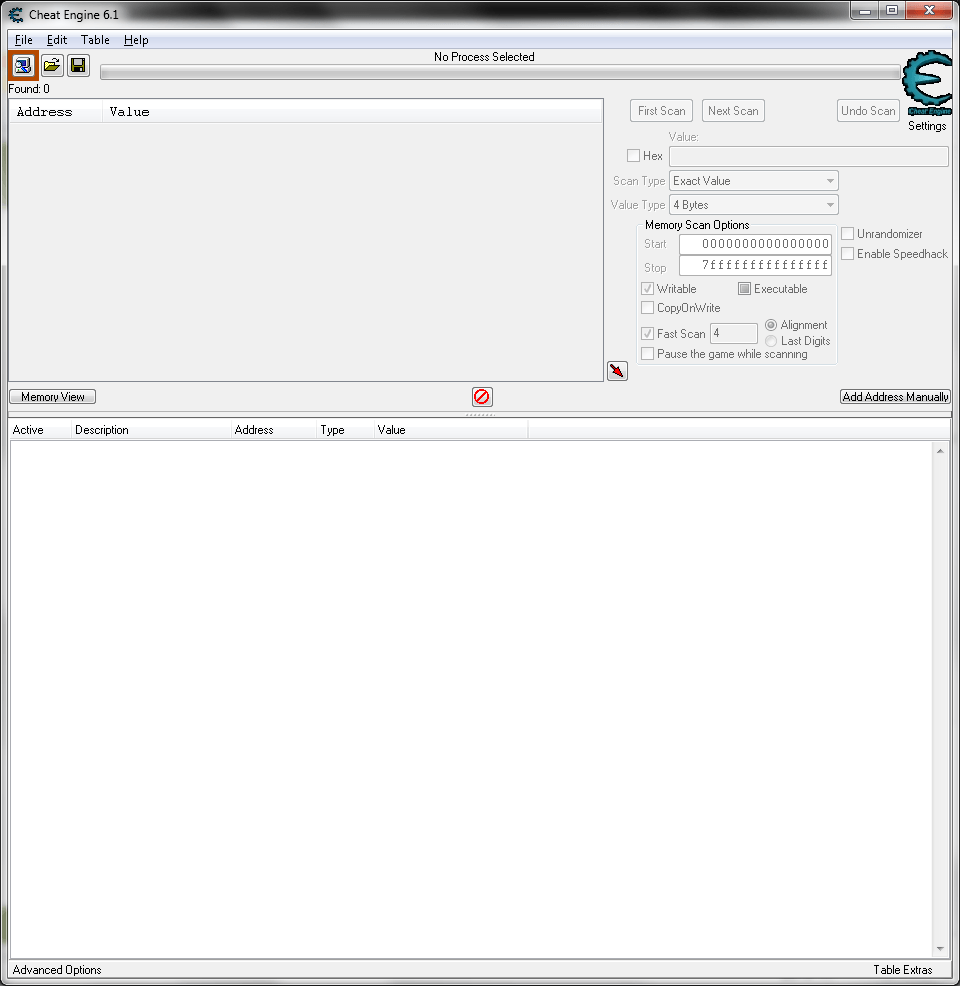This screenshot has width=960, height=986.
Task: Click the red arrow add-to-list icon
Action: [x=617, y=371]
